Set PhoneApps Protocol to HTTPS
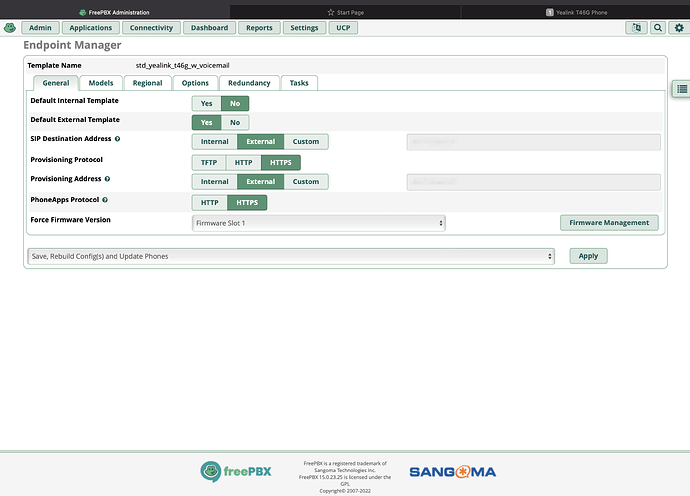Image resolution: width=690 pixels, height=496 pixels. [247, 202]
